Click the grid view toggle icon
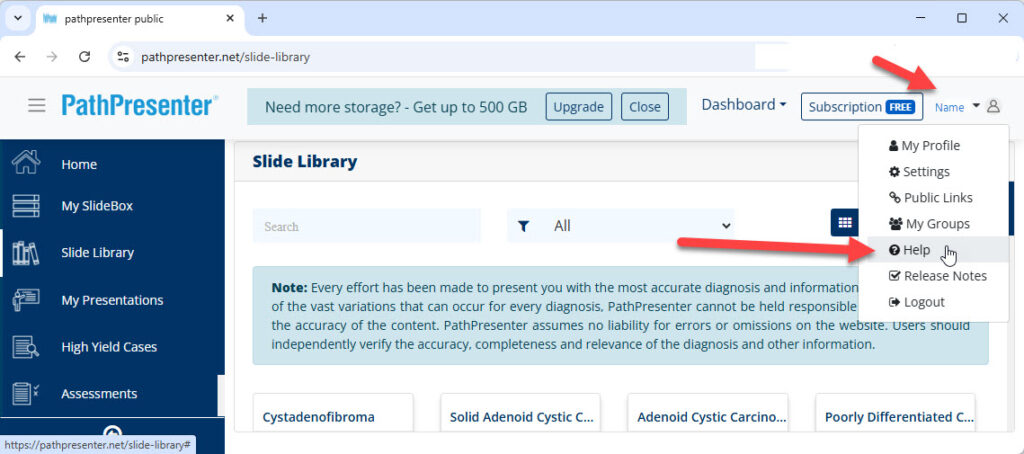Image resolution: width=1024 pixels, height=454 pixels. tap(844, 224)
